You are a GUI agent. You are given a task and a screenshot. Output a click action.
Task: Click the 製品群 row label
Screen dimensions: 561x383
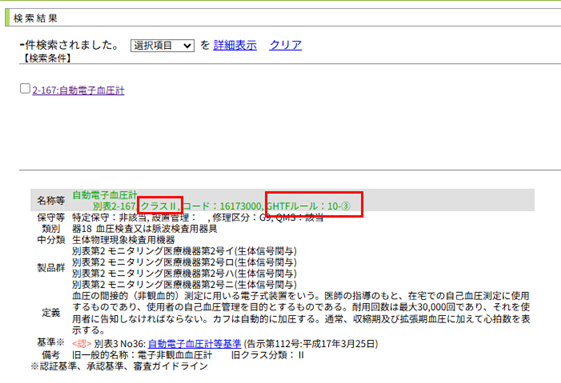[x=51, y=268]
